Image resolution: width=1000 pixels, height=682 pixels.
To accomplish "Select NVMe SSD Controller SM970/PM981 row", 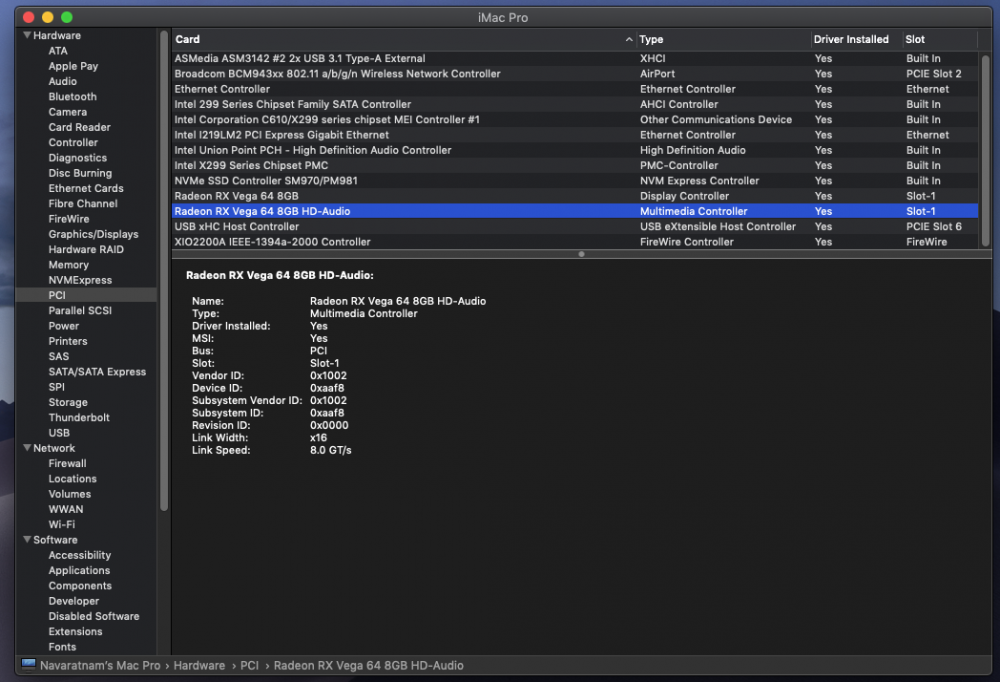I will click(x=575, y=181).
